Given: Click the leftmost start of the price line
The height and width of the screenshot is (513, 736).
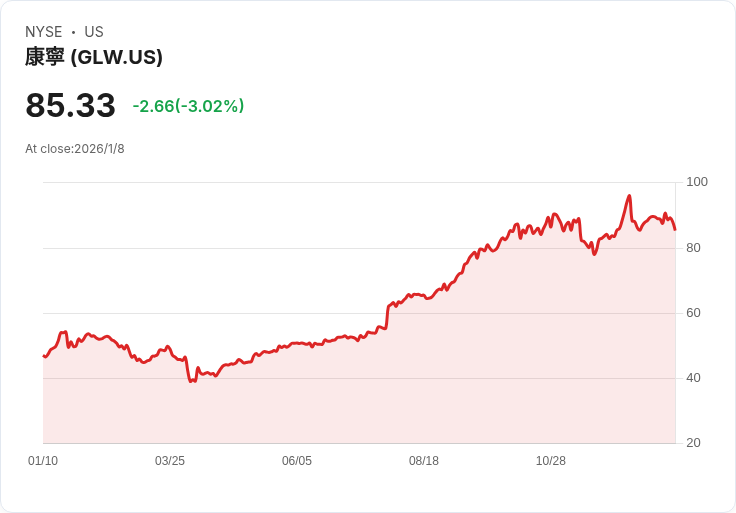Looking at the screenshot, I should pyautogui.click(x=43, y=356).
